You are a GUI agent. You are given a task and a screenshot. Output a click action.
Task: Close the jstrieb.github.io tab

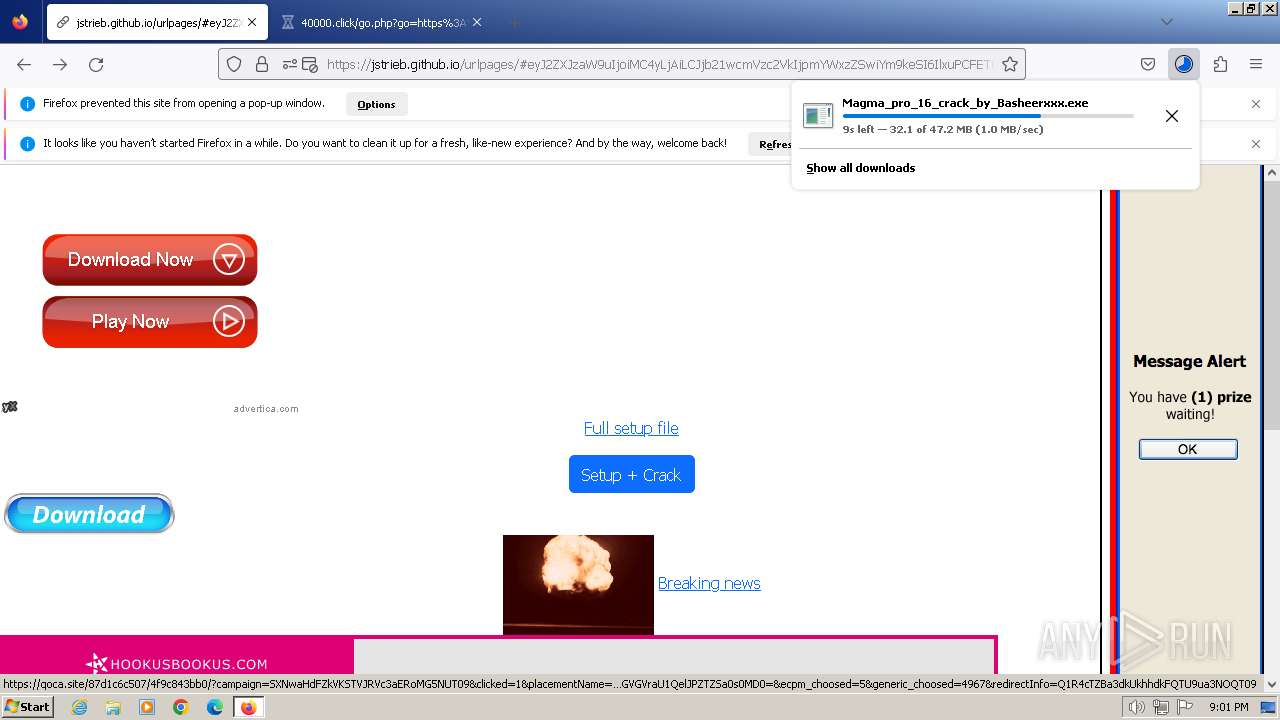tap(251, 22)
